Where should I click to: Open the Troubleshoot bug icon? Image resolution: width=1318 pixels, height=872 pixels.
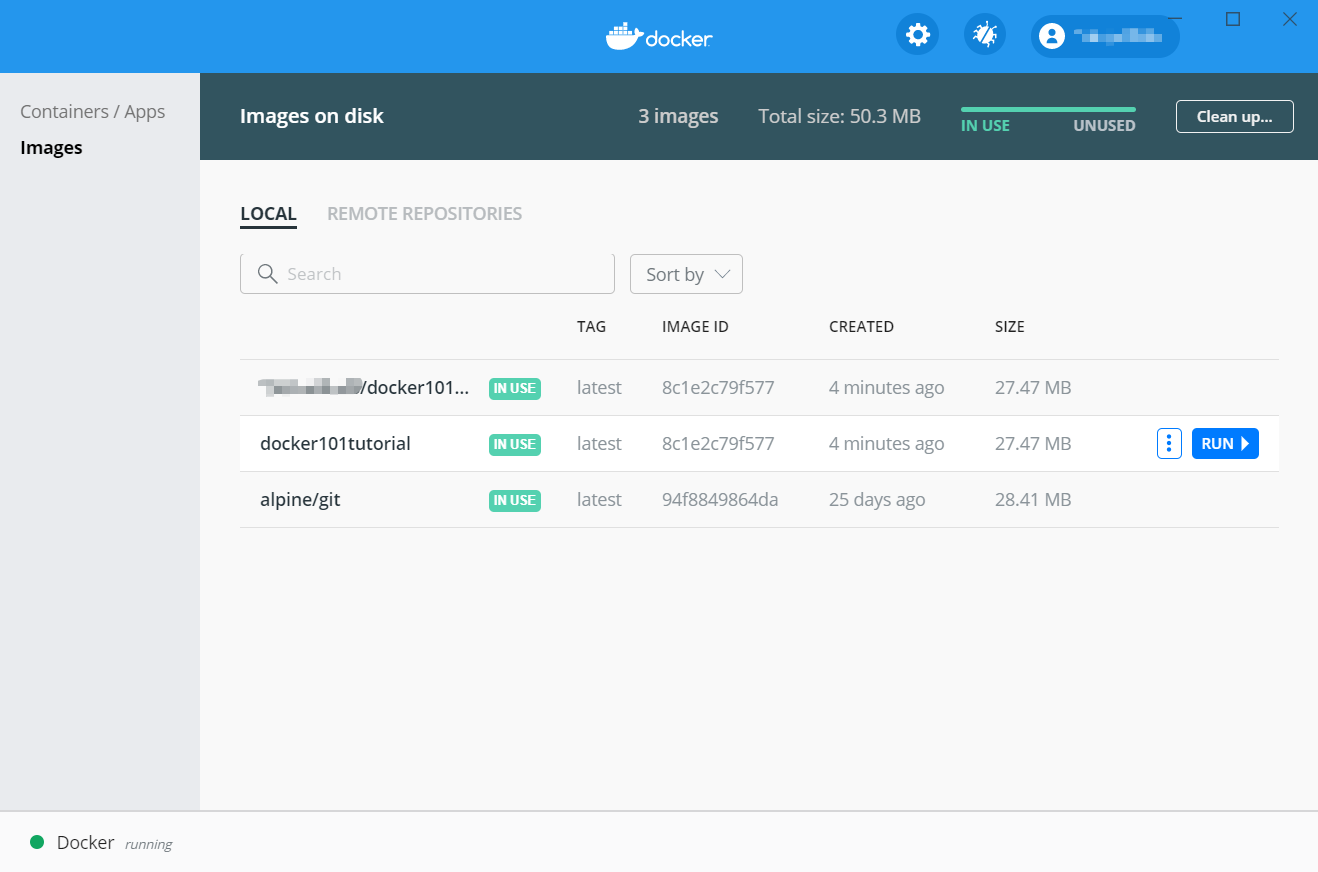(x=985, y=36)
